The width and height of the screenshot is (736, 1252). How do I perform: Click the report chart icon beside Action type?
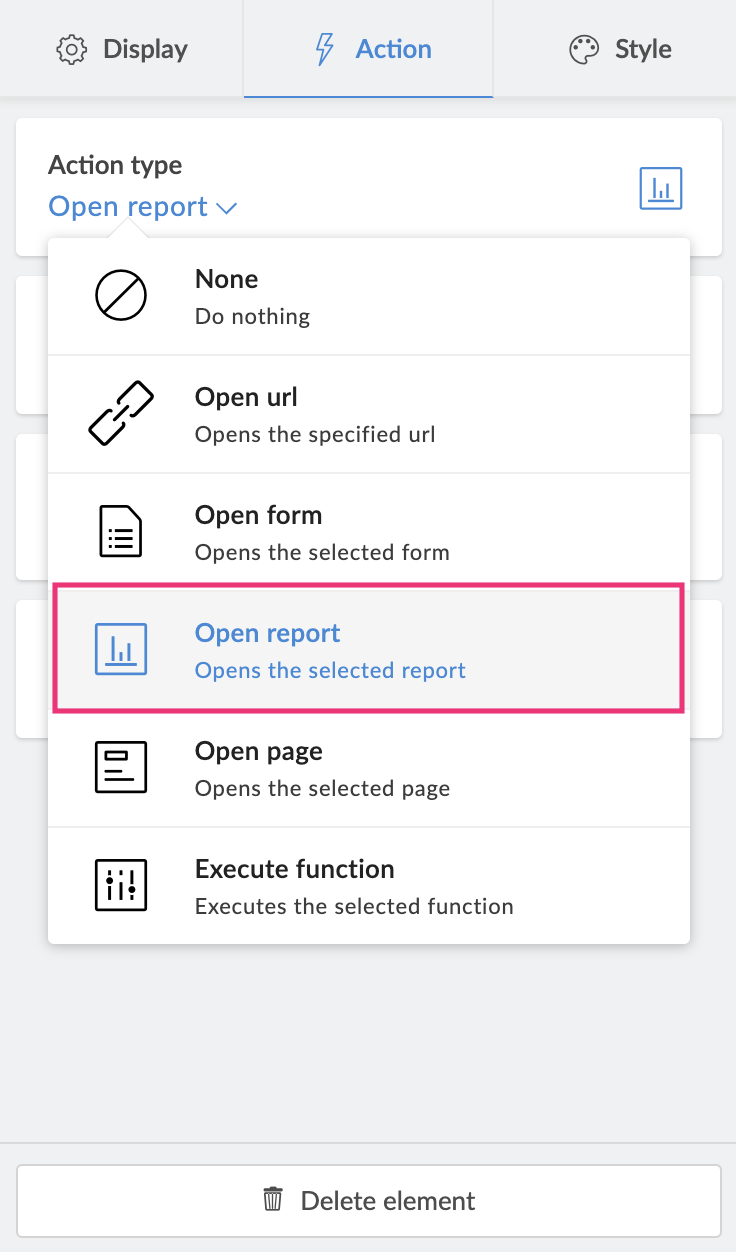(x=660, y=188)
